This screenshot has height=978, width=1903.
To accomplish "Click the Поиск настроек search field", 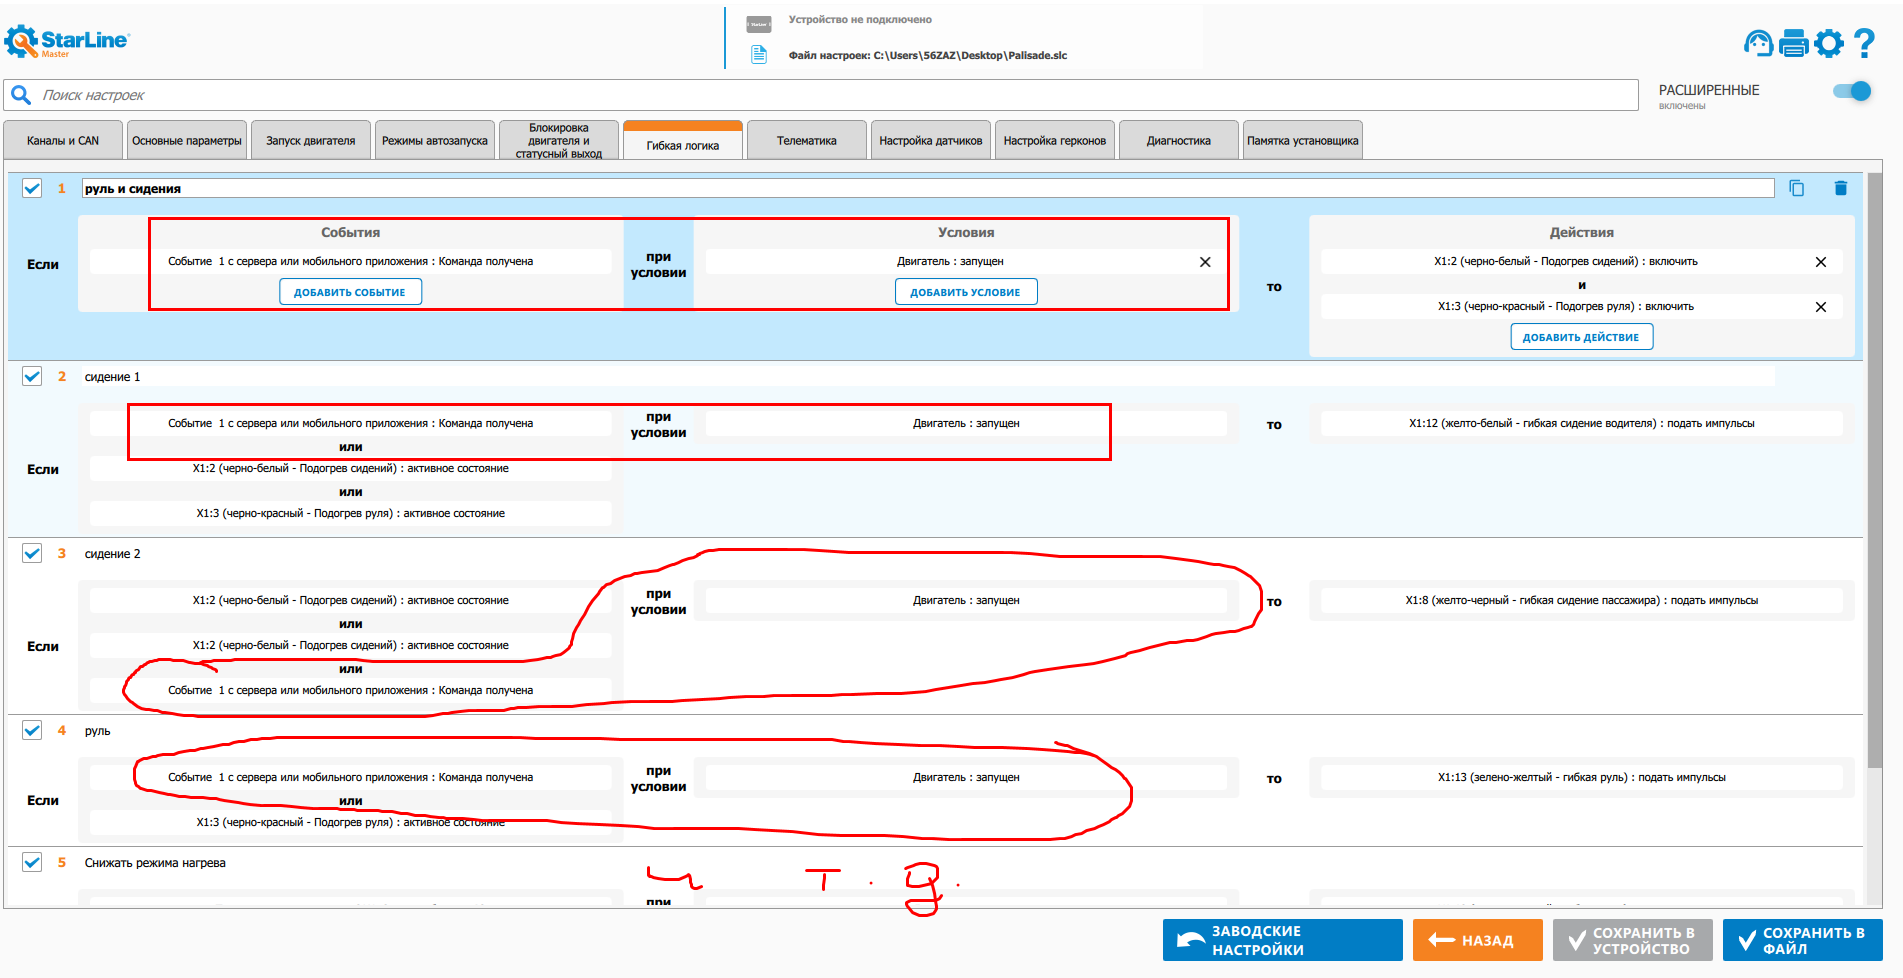I will 820,95.
